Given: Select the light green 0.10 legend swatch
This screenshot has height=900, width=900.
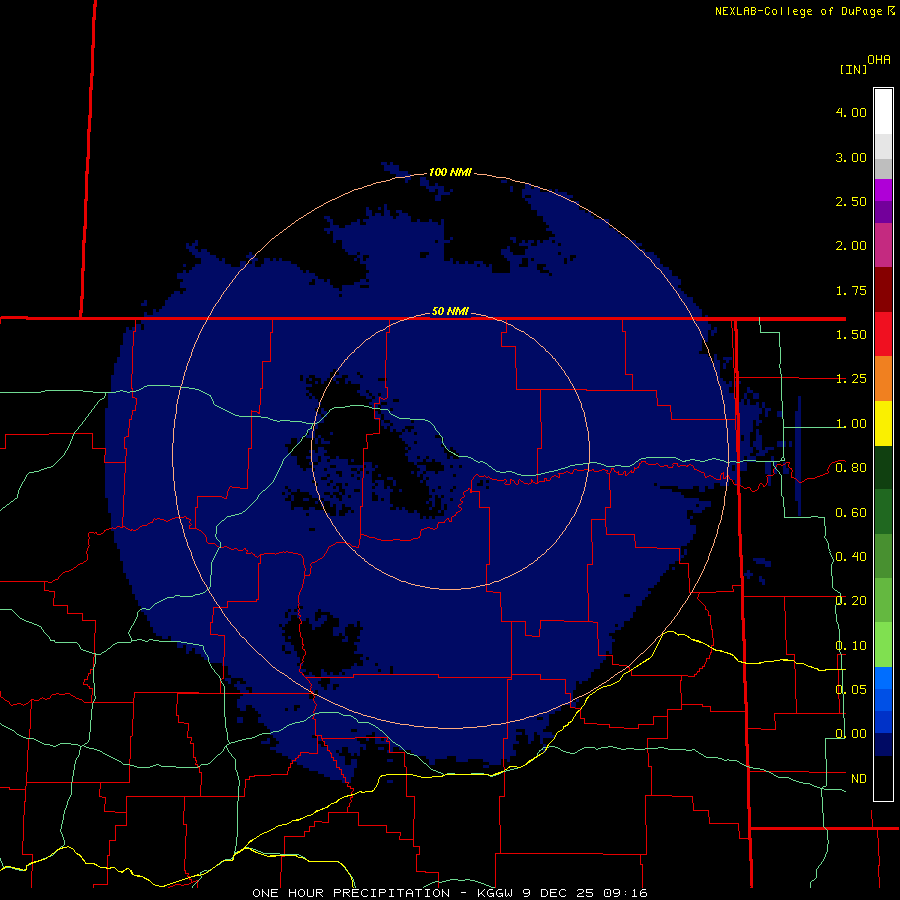Looking at the screenshot, I should 883,645.
